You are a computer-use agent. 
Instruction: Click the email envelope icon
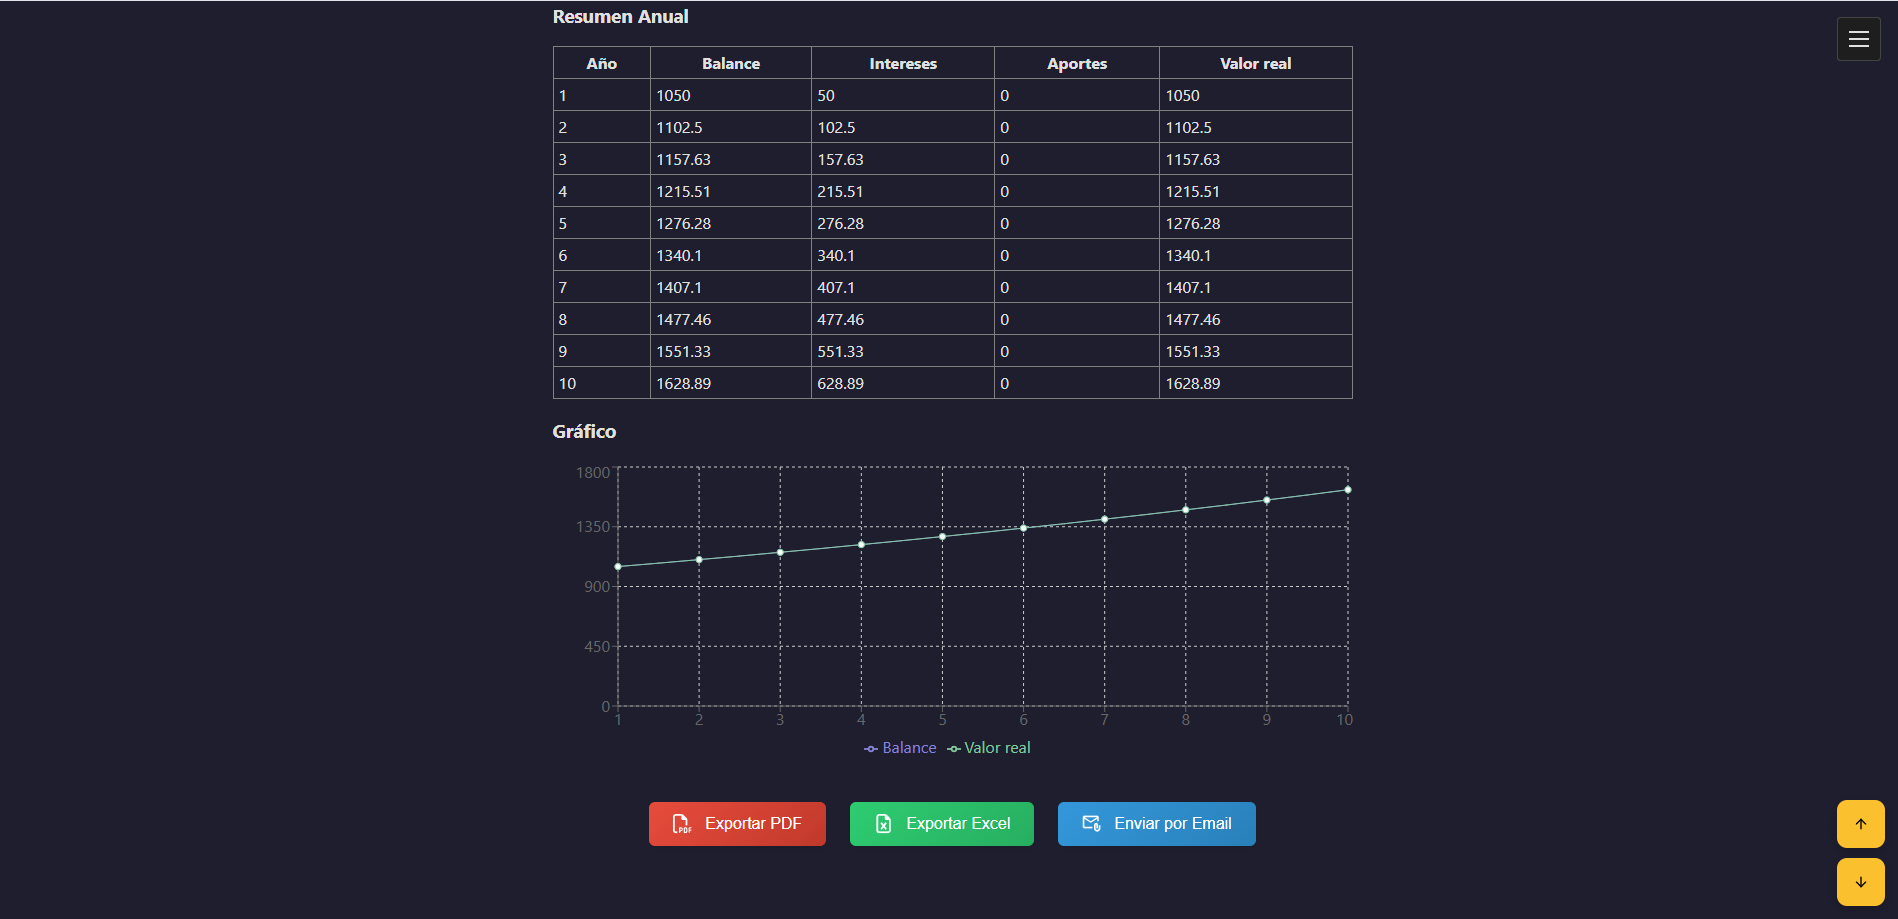pos(1091,824)
